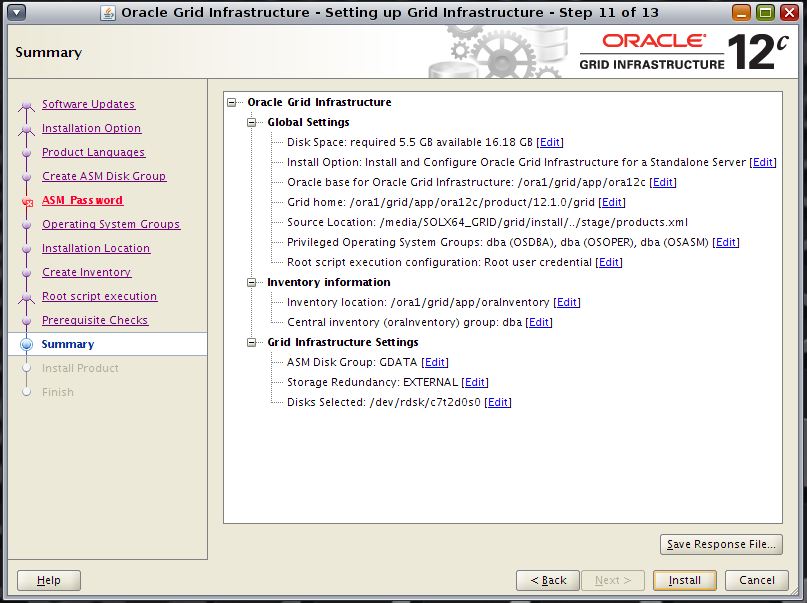
Task: Go to Operating System Groups step
Action: pyautogui.click(x=111, y=224)
